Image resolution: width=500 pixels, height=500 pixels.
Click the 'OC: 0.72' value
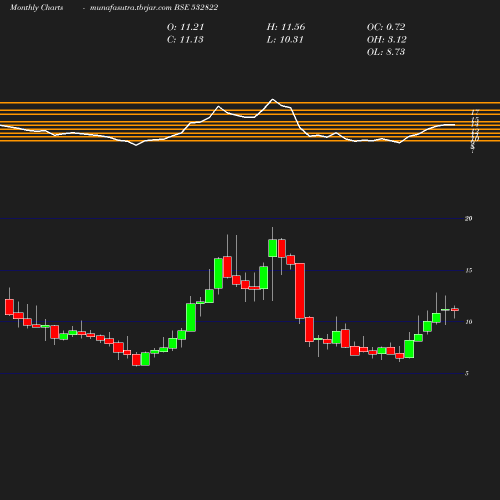(386, 27)
